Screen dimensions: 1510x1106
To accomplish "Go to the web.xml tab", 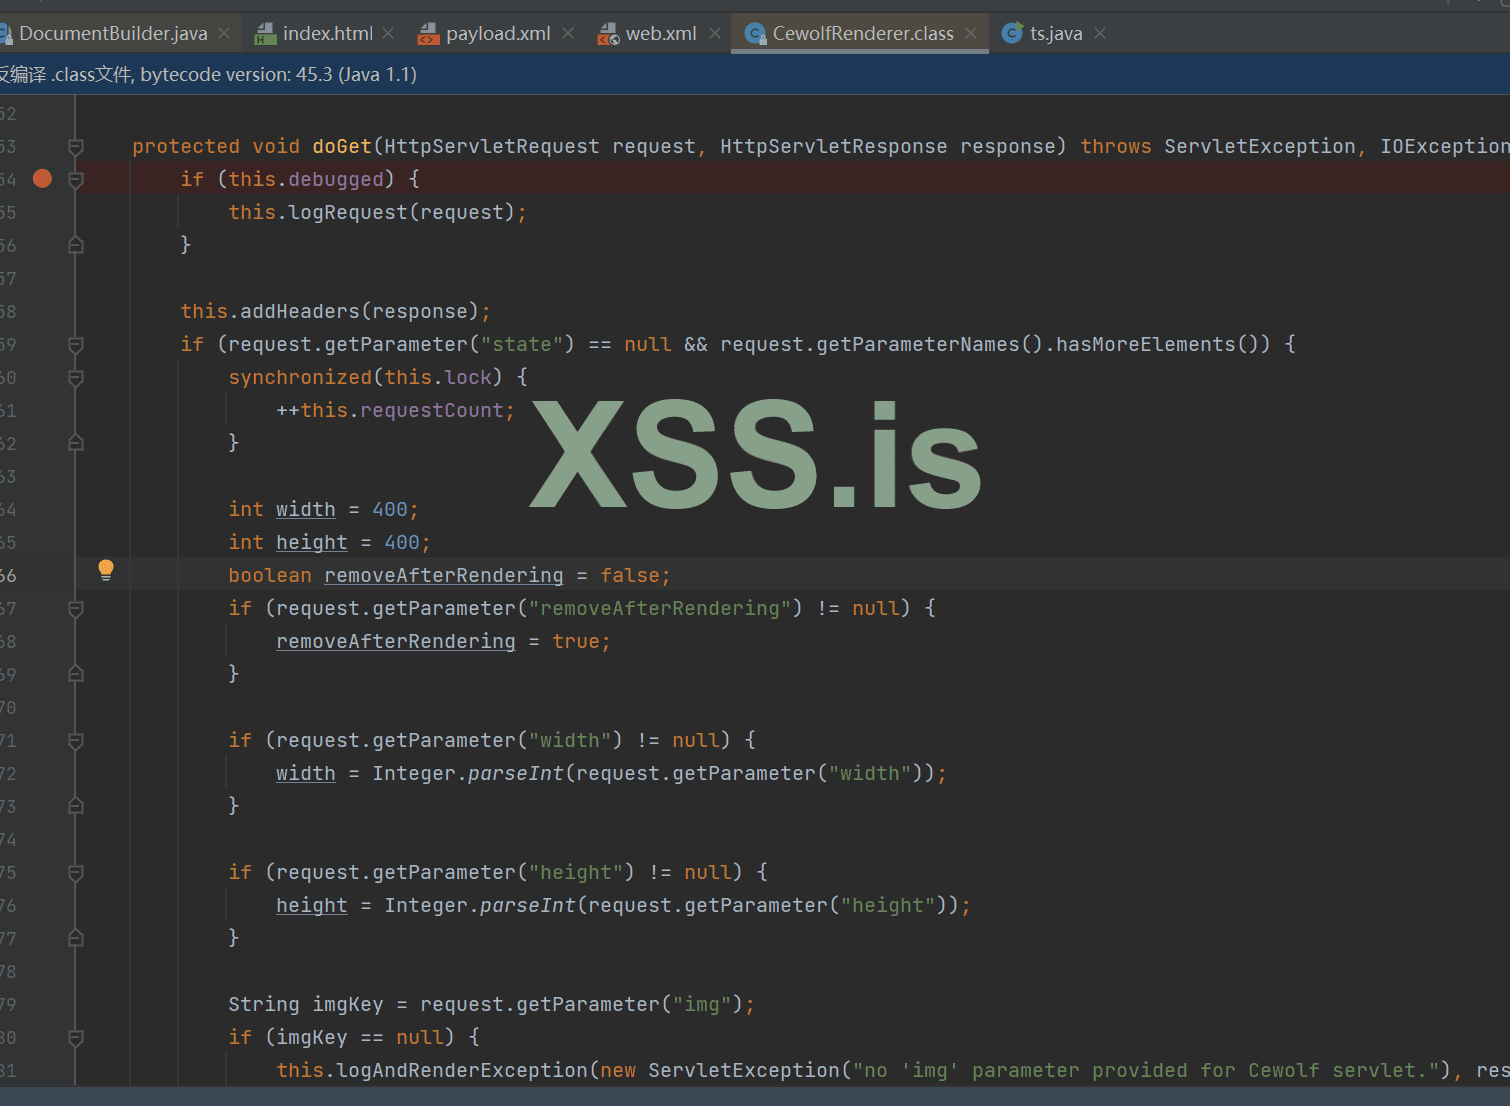I will coord(661,34).
